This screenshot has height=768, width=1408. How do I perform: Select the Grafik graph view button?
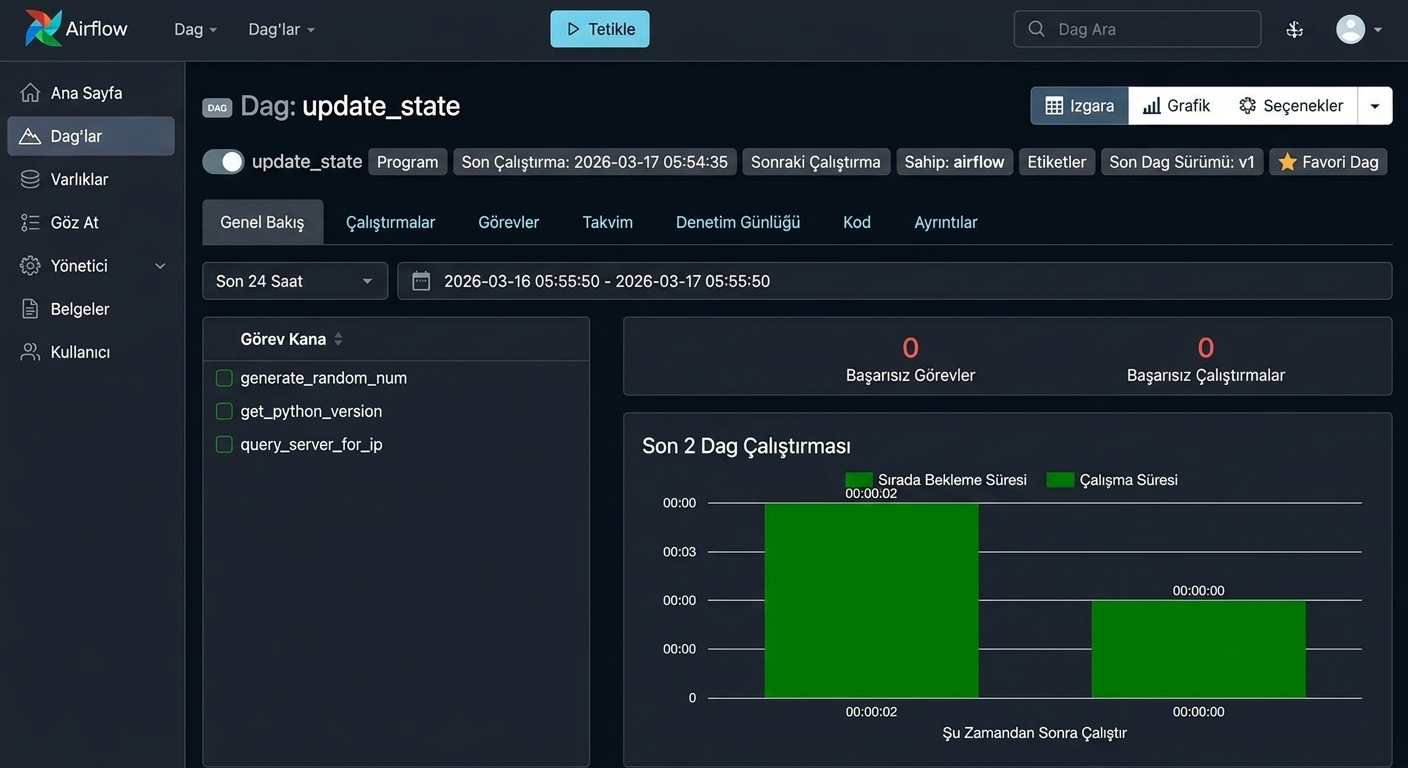[1177, 106]
